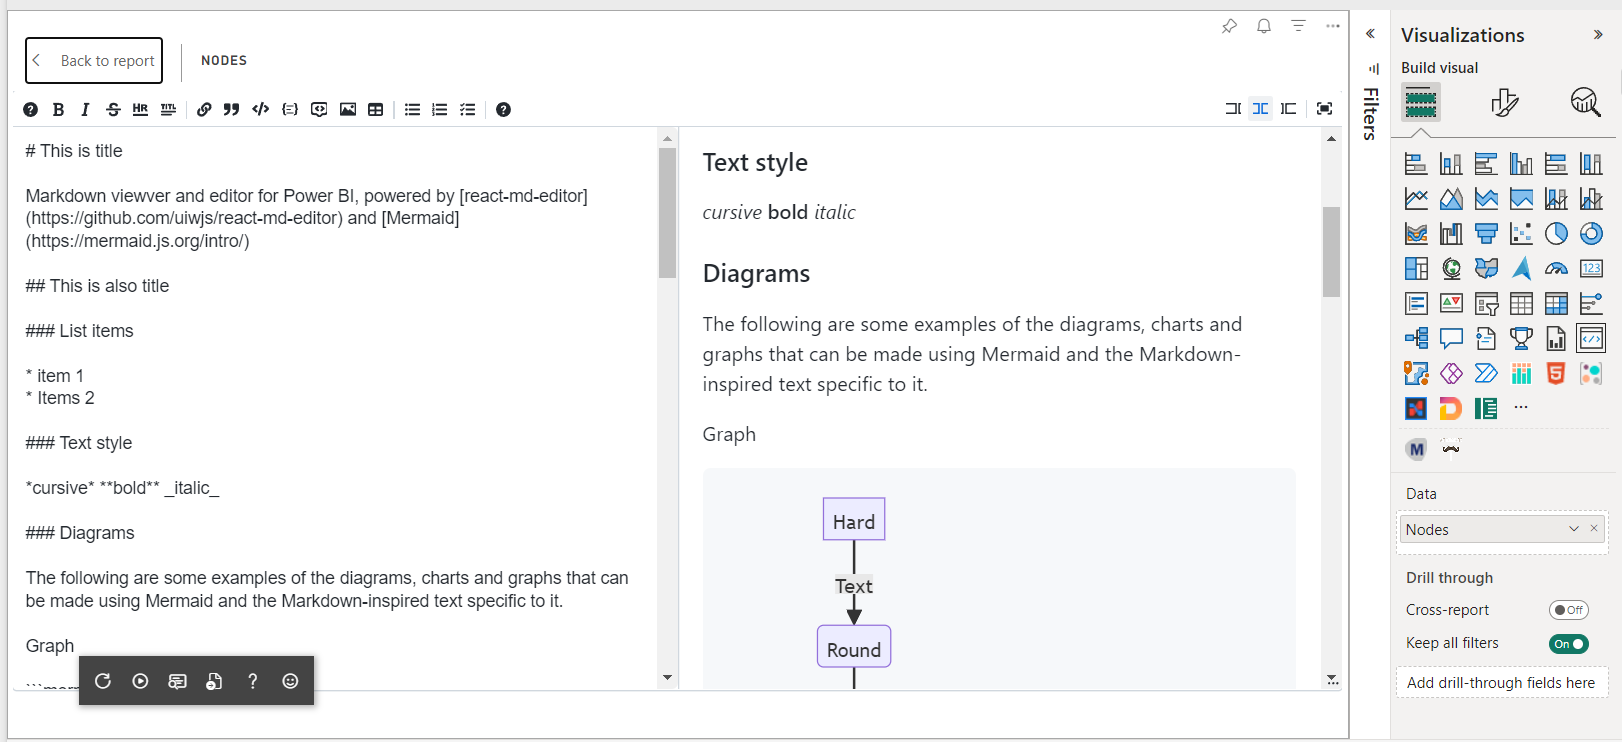Insert a comment using the toolbar comment icon
This screenshot has width=1622, height=742.
[319, 110]
